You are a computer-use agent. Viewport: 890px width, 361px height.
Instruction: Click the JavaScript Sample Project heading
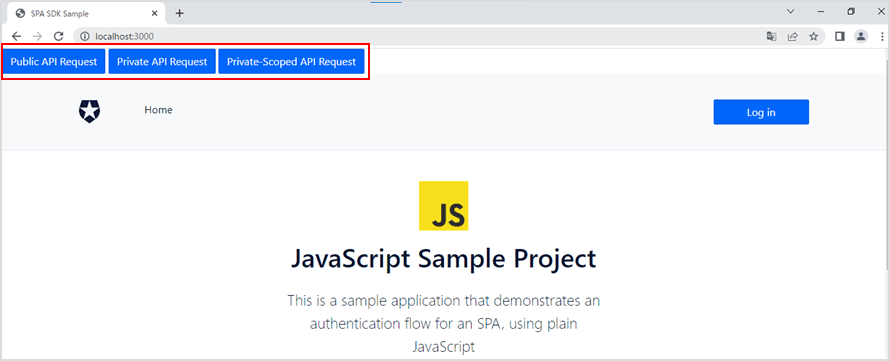click(x=443, y=259)
